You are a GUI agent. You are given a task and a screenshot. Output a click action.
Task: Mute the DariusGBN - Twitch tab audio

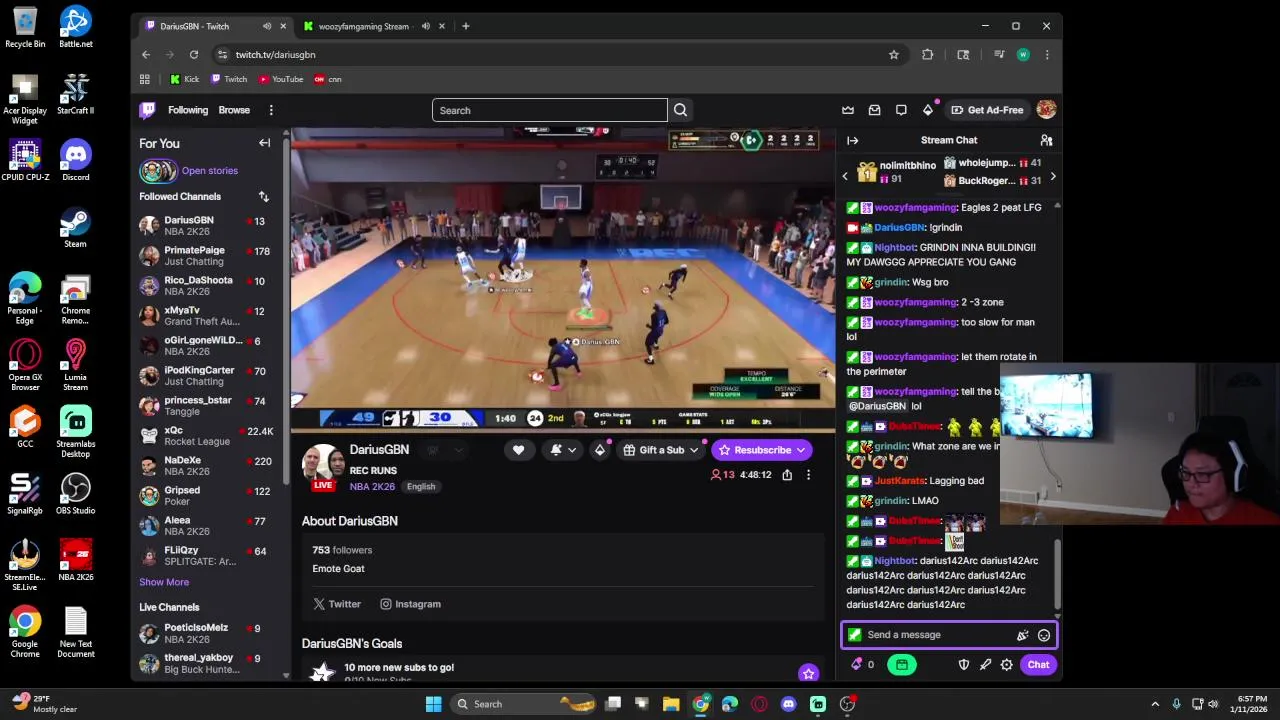(267, 26)
